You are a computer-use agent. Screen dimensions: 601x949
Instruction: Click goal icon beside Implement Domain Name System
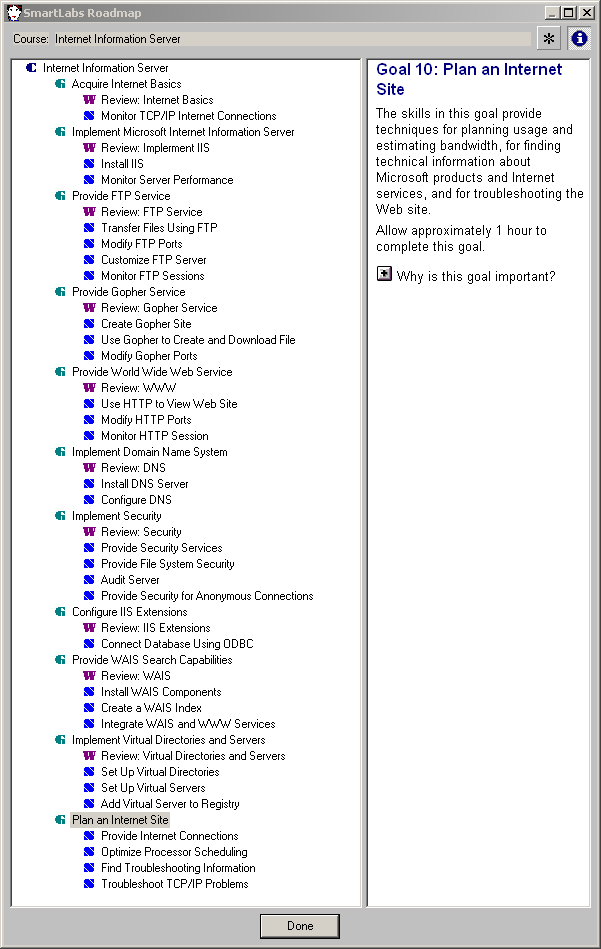(x=60, y=452)
